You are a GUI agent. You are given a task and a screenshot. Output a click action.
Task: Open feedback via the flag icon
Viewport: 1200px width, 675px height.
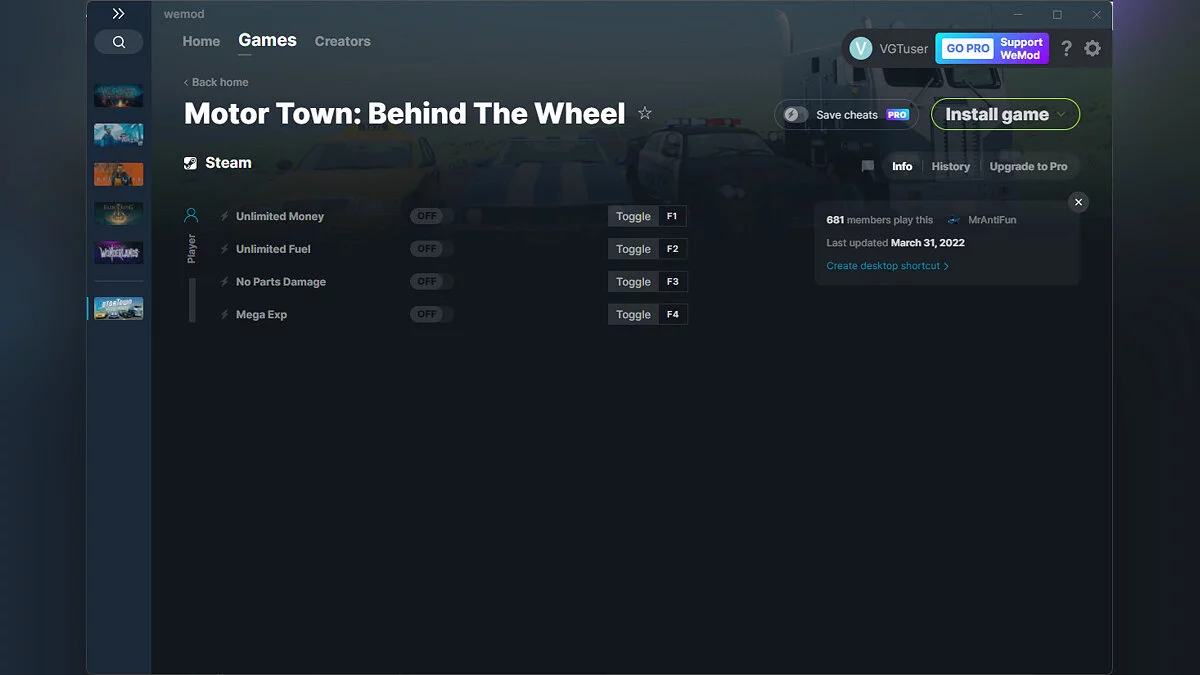(867, 166)
